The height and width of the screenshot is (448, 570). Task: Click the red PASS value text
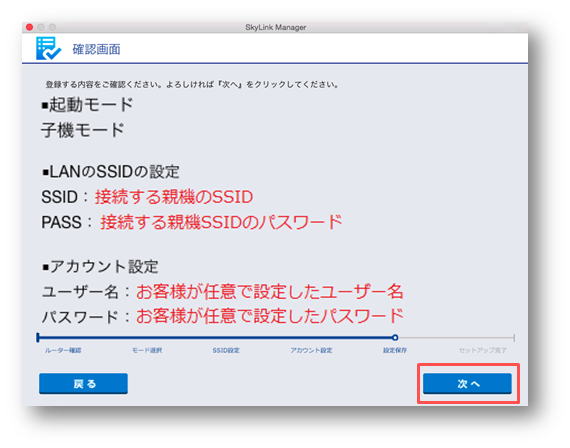(x=221, y=222)
